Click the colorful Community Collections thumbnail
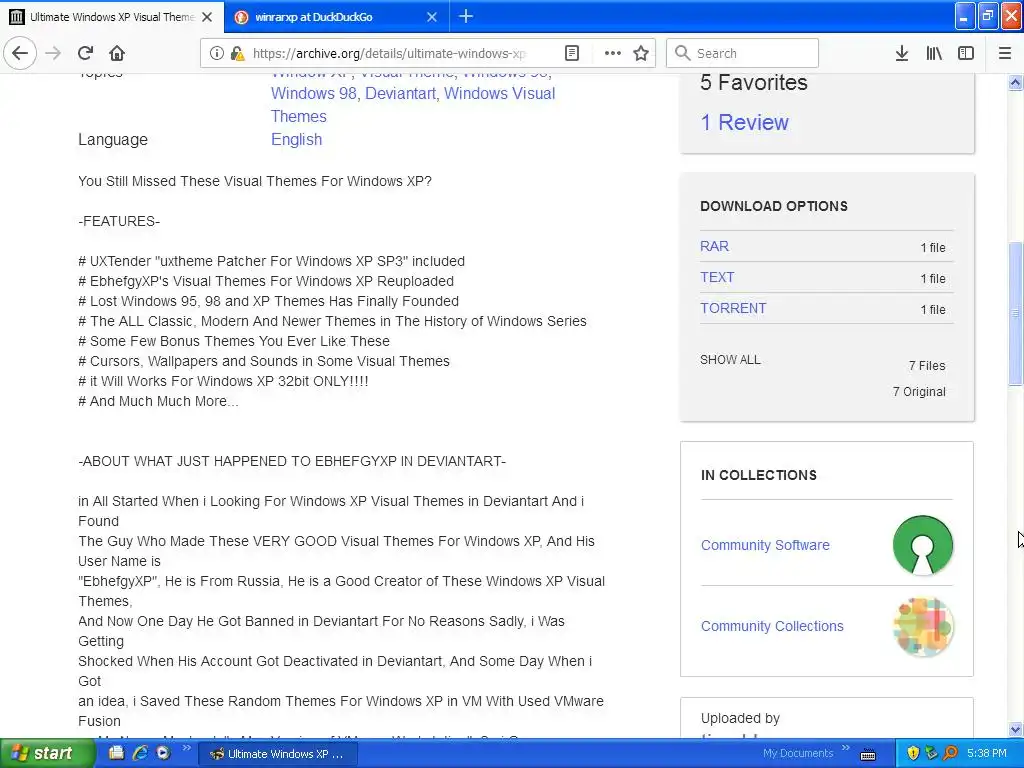Viewport: 1024px width, 768px height. (x=922, y=626)
